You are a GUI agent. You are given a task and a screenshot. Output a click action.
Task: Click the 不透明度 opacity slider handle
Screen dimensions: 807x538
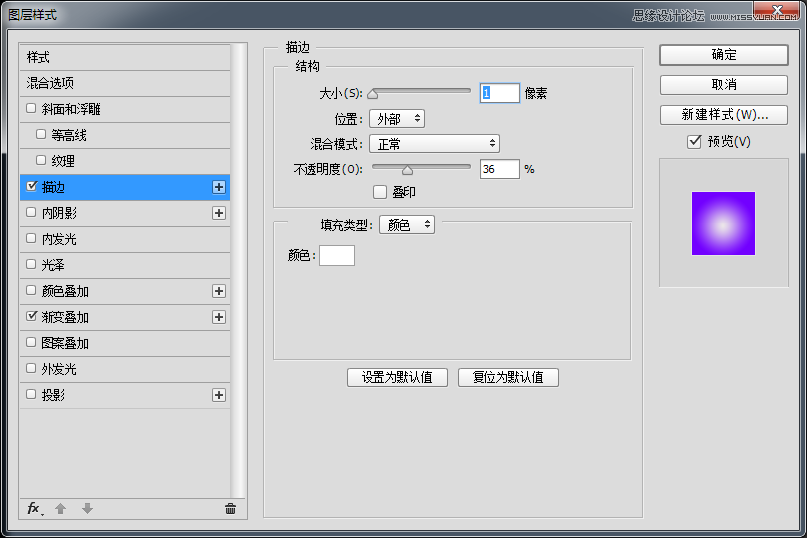(407, 170)
